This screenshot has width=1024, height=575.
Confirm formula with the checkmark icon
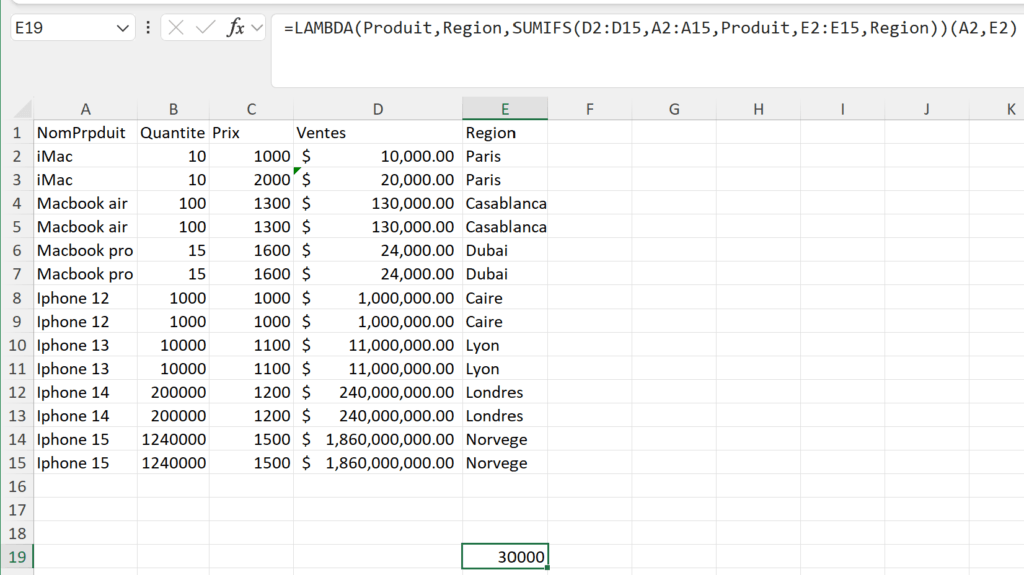(x=205, y=27)
